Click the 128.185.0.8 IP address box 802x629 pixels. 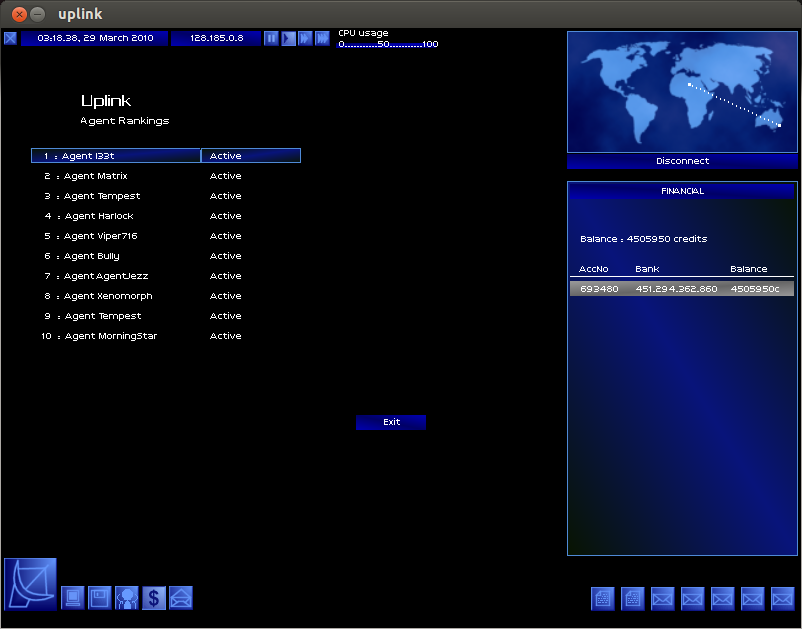(216, 38)
